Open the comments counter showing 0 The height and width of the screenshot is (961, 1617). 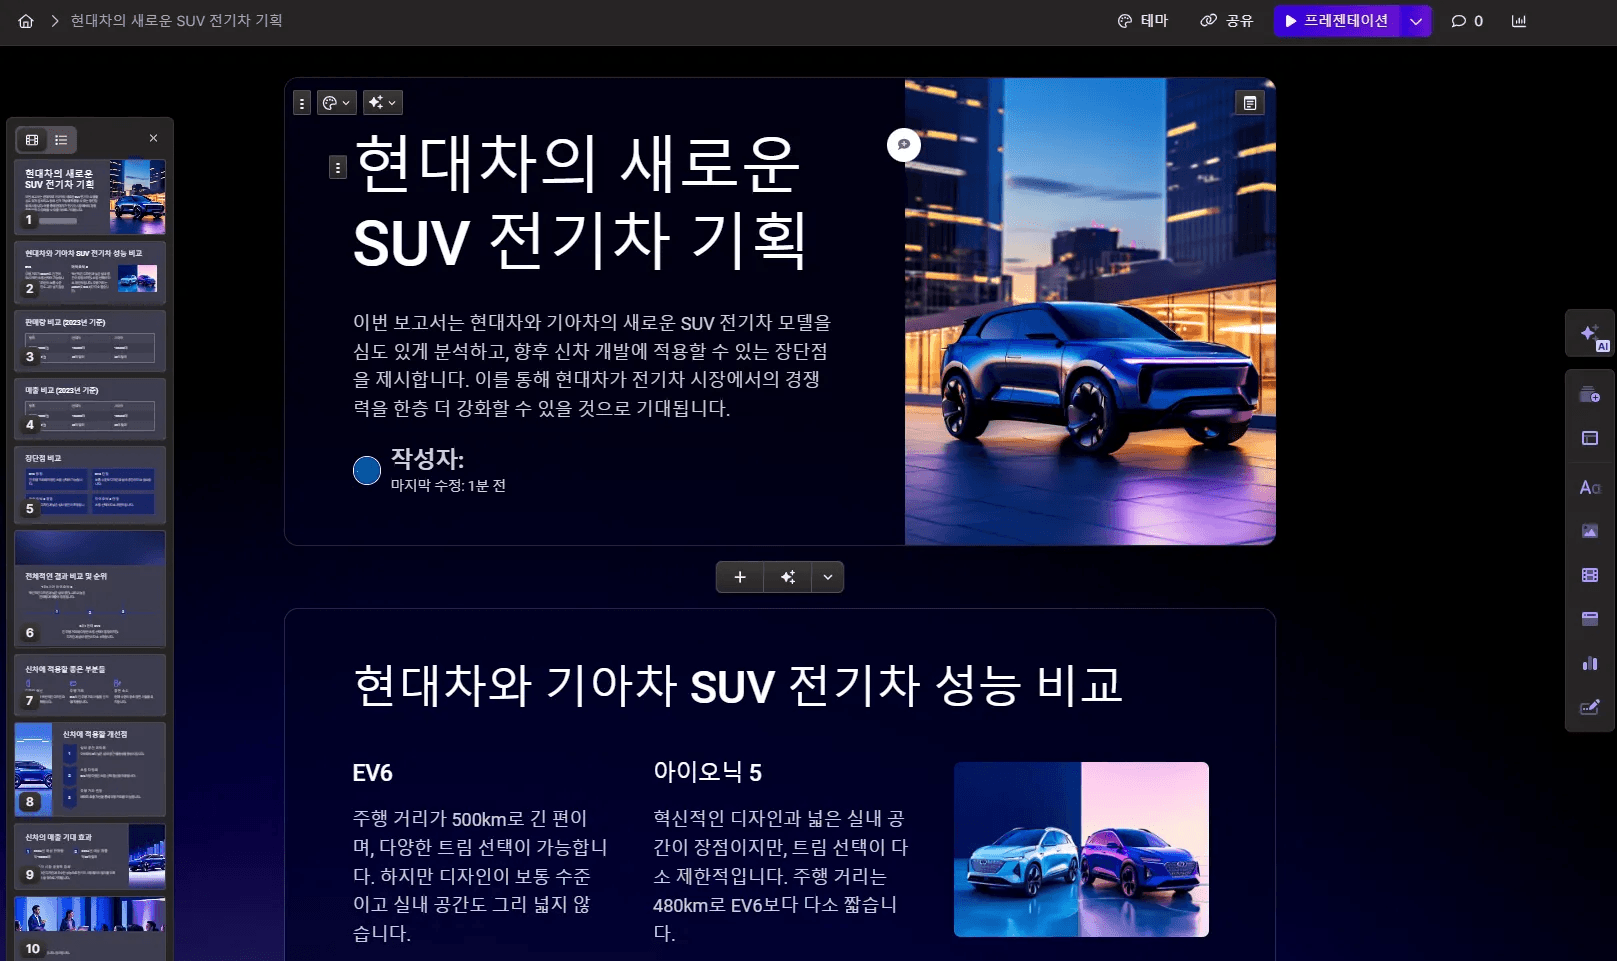click(1468, 21)
